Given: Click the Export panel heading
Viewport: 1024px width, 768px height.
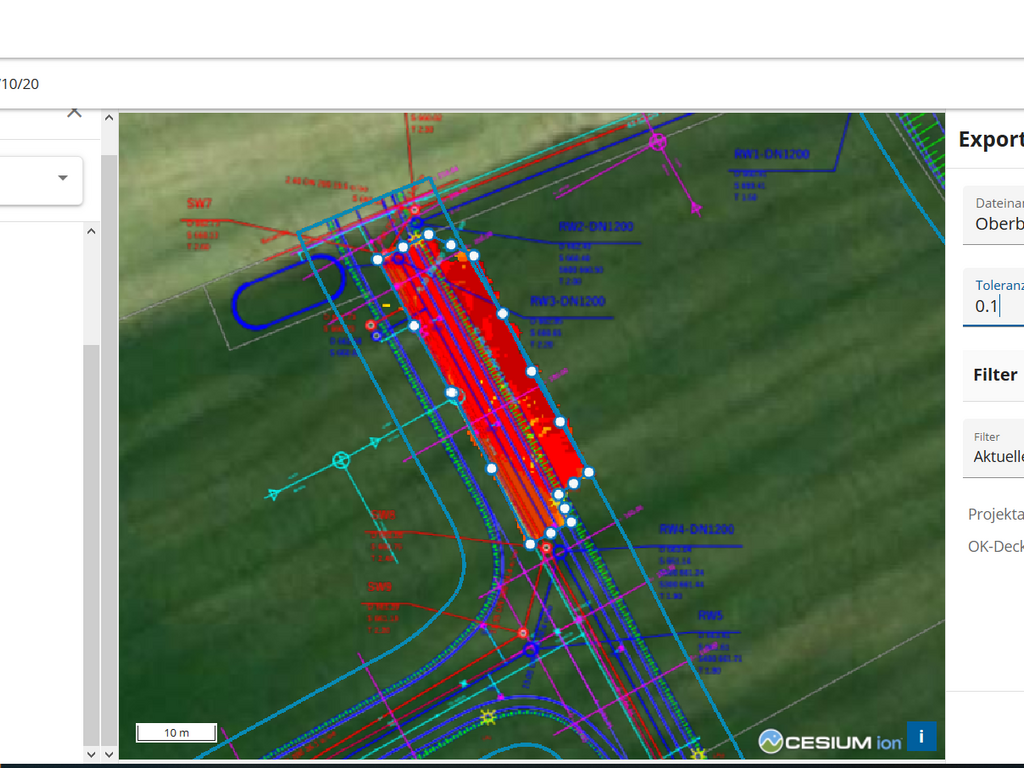Looking at the screenshot, I should click(x=991, y=139).
